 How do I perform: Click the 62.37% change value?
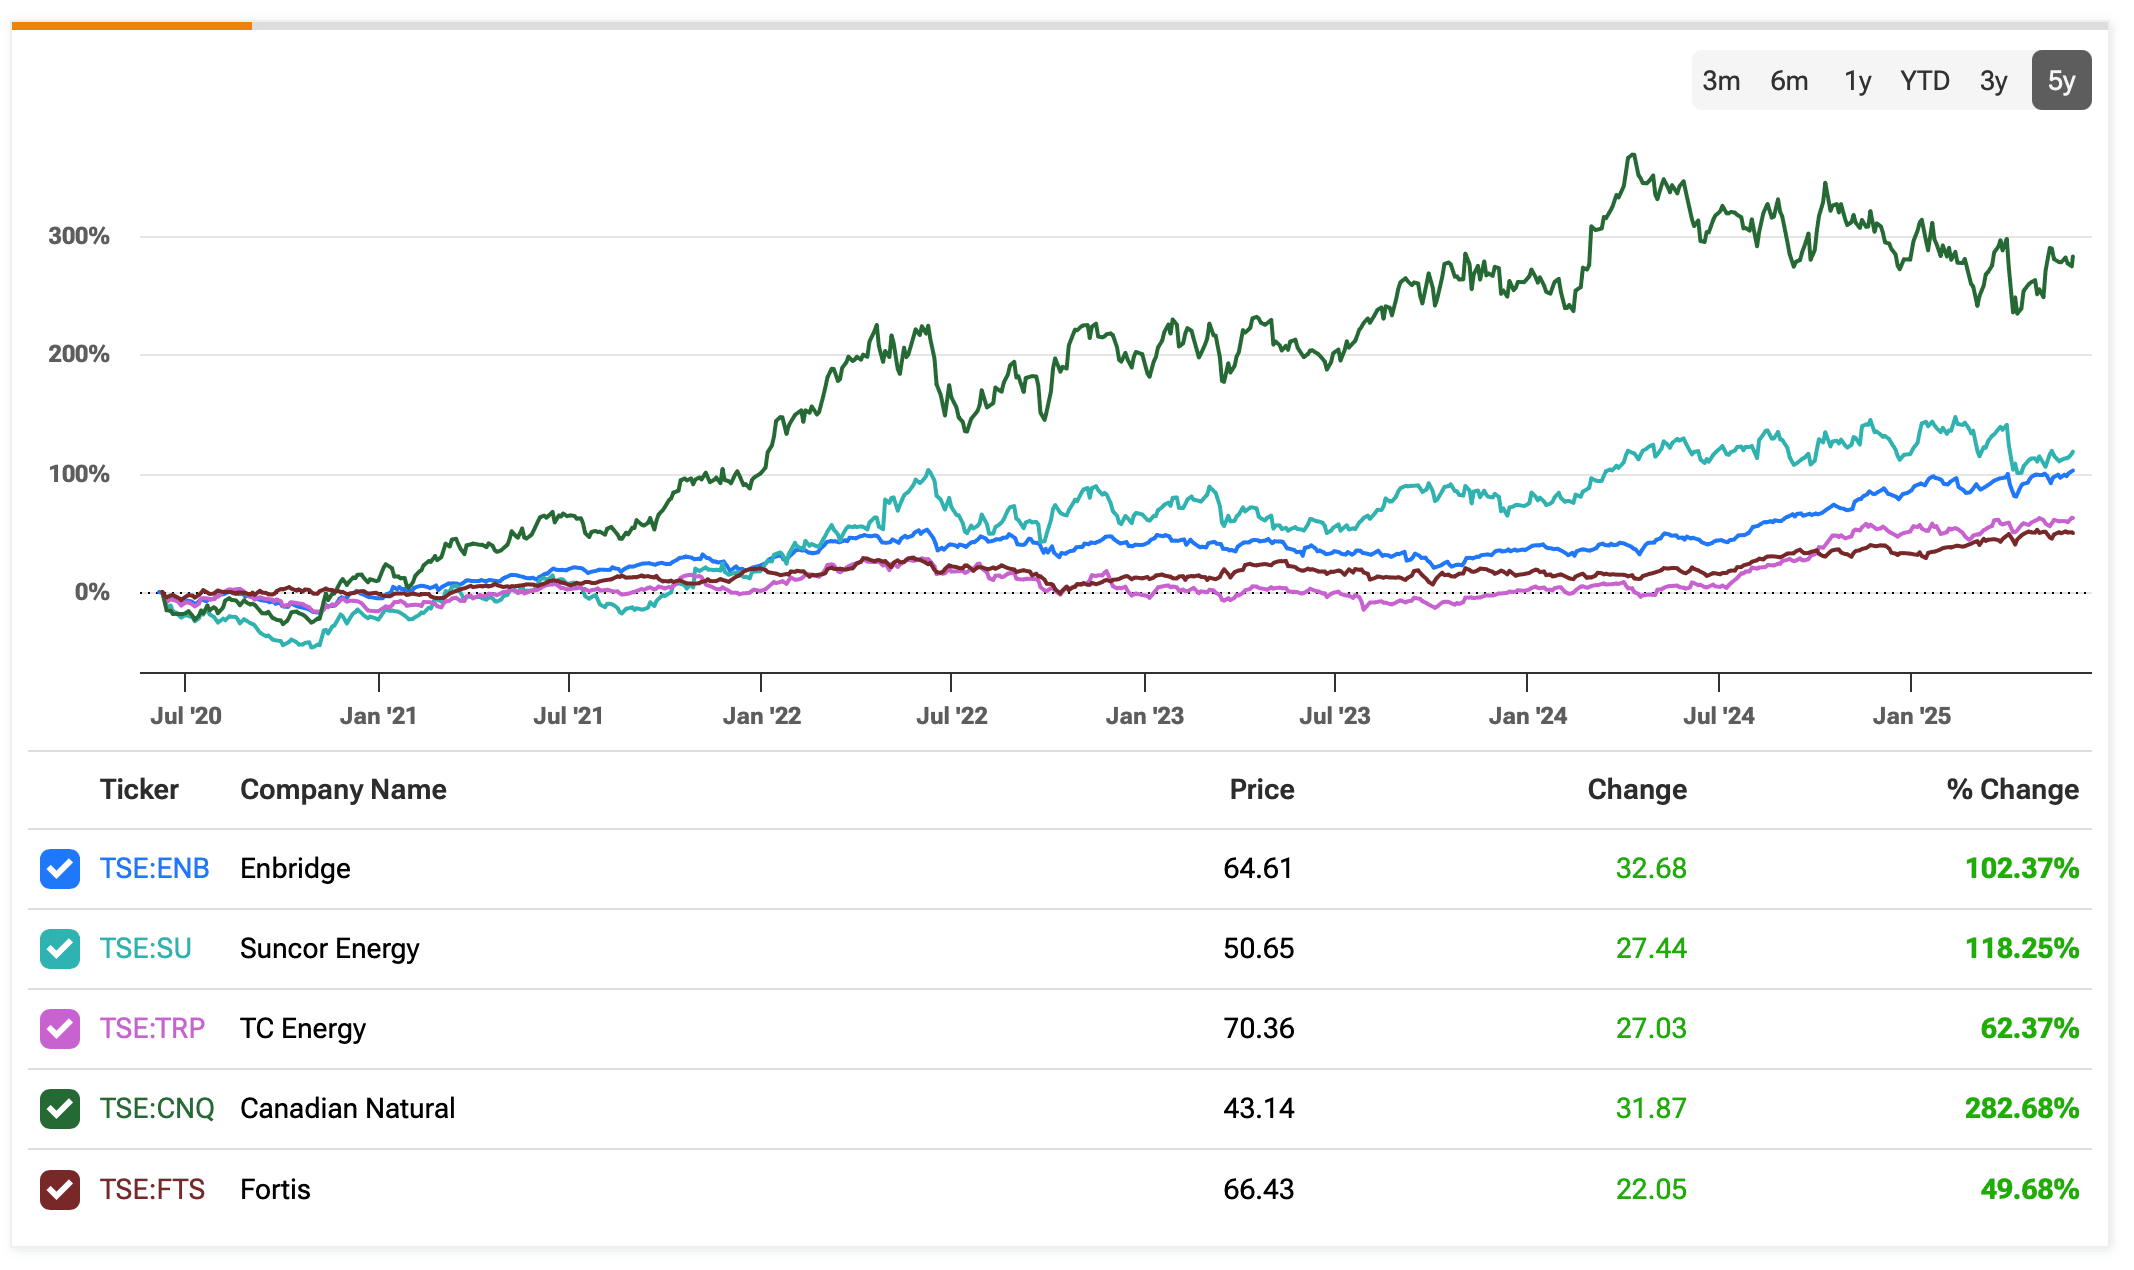(x=2030, y=1028)
